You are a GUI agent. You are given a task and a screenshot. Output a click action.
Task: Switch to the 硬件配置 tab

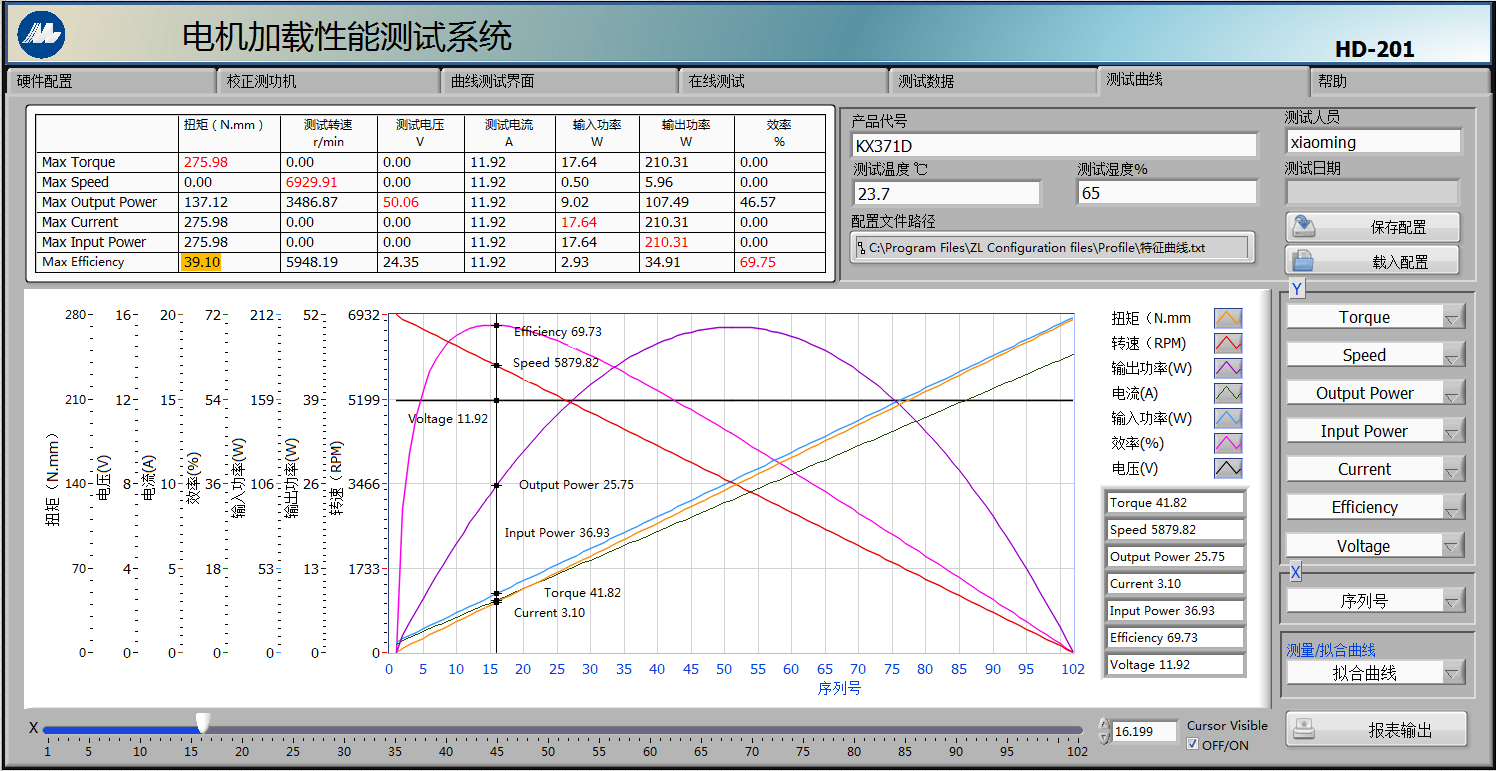(x=110, y=81)
